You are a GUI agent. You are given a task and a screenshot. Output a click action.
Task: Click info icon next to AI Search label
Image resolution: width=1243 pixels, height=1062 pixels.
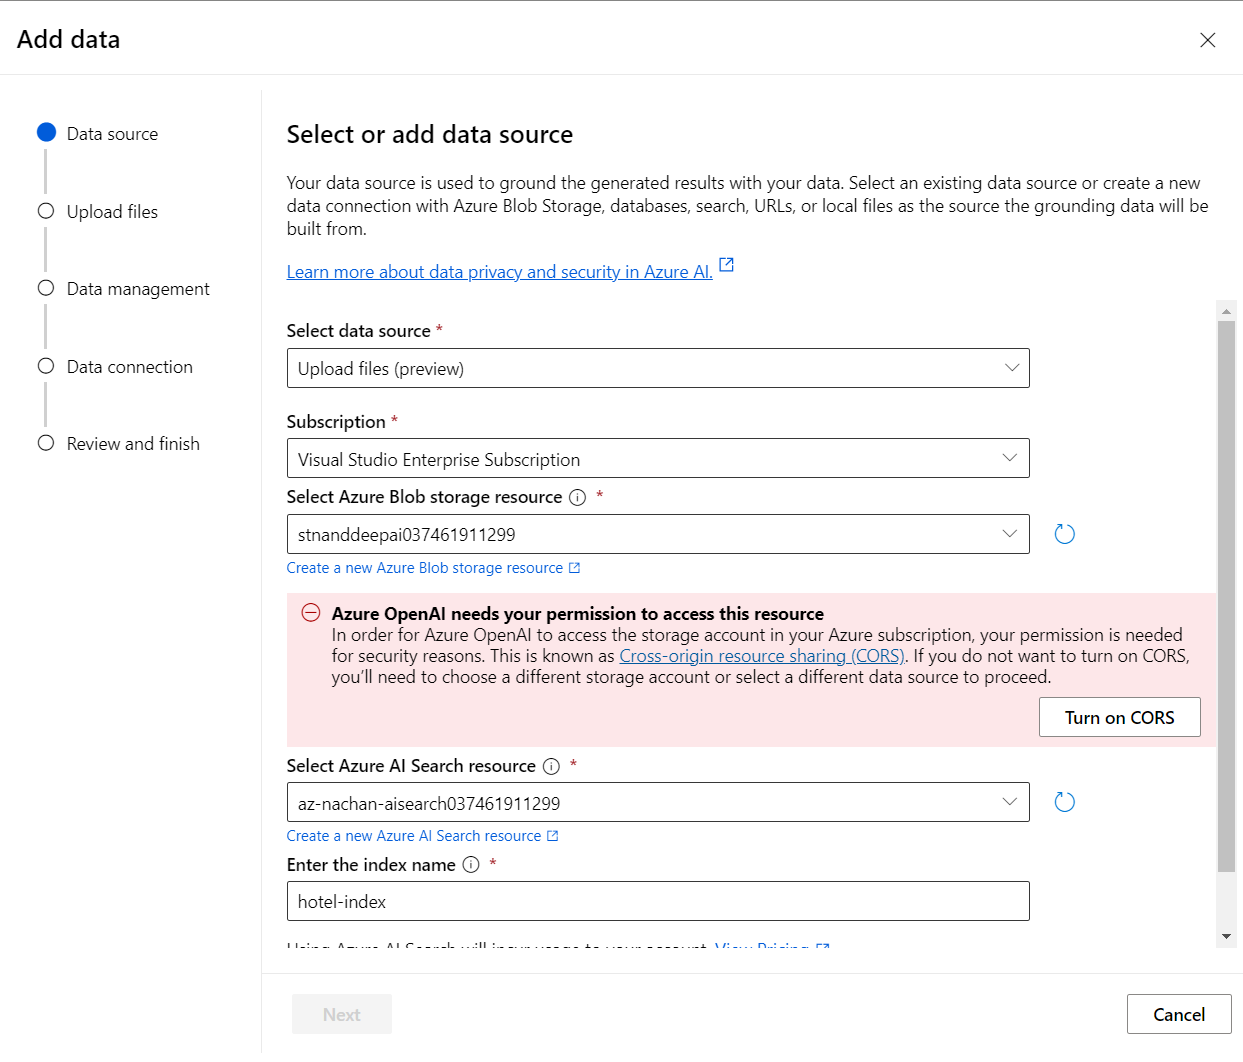point(551,767)
